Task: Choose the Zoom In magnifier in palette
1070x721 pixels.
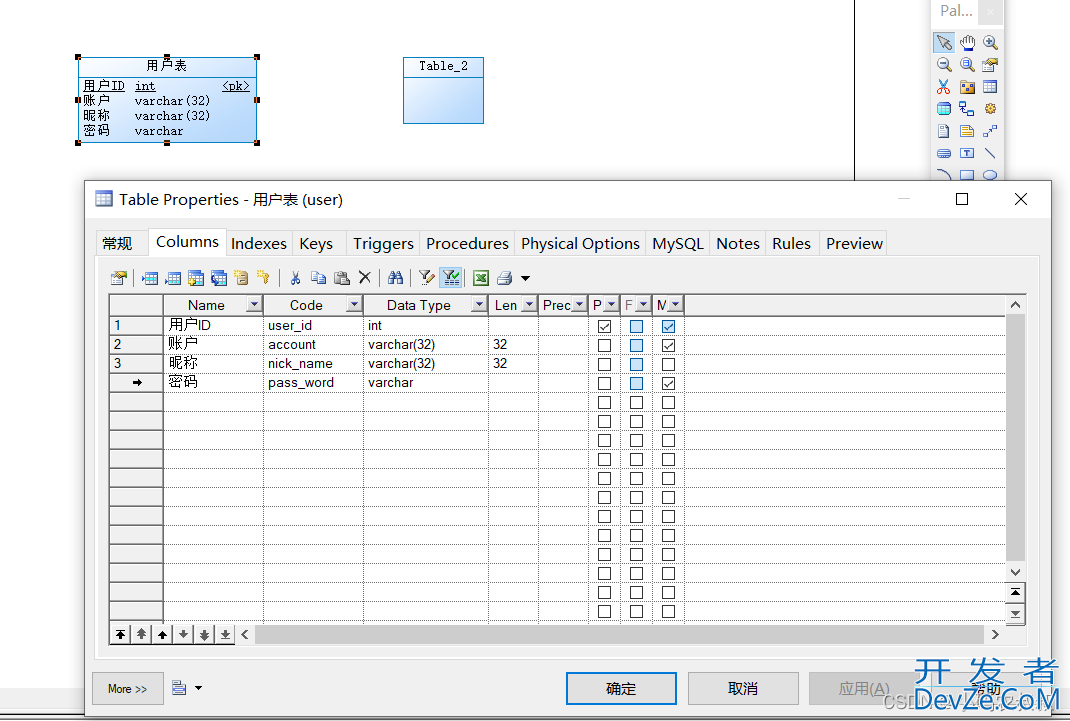Action: click(x=990, y=42)
